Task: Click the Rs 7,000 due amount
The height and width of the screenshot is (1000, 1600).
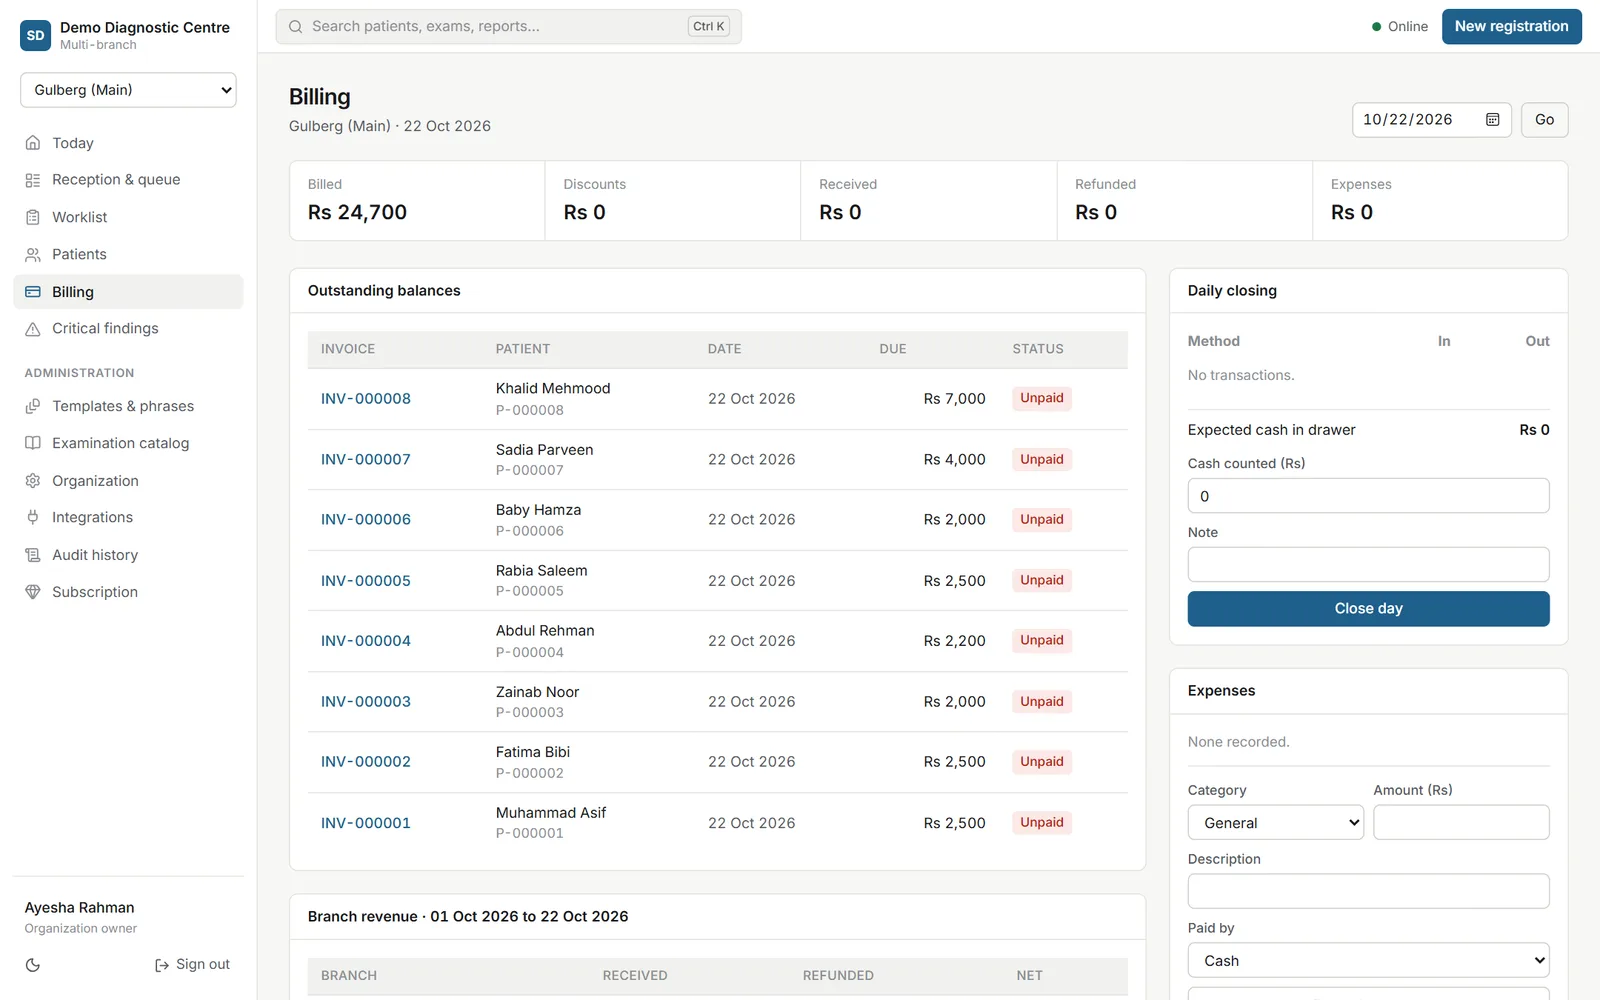Action: coord(954,399)
